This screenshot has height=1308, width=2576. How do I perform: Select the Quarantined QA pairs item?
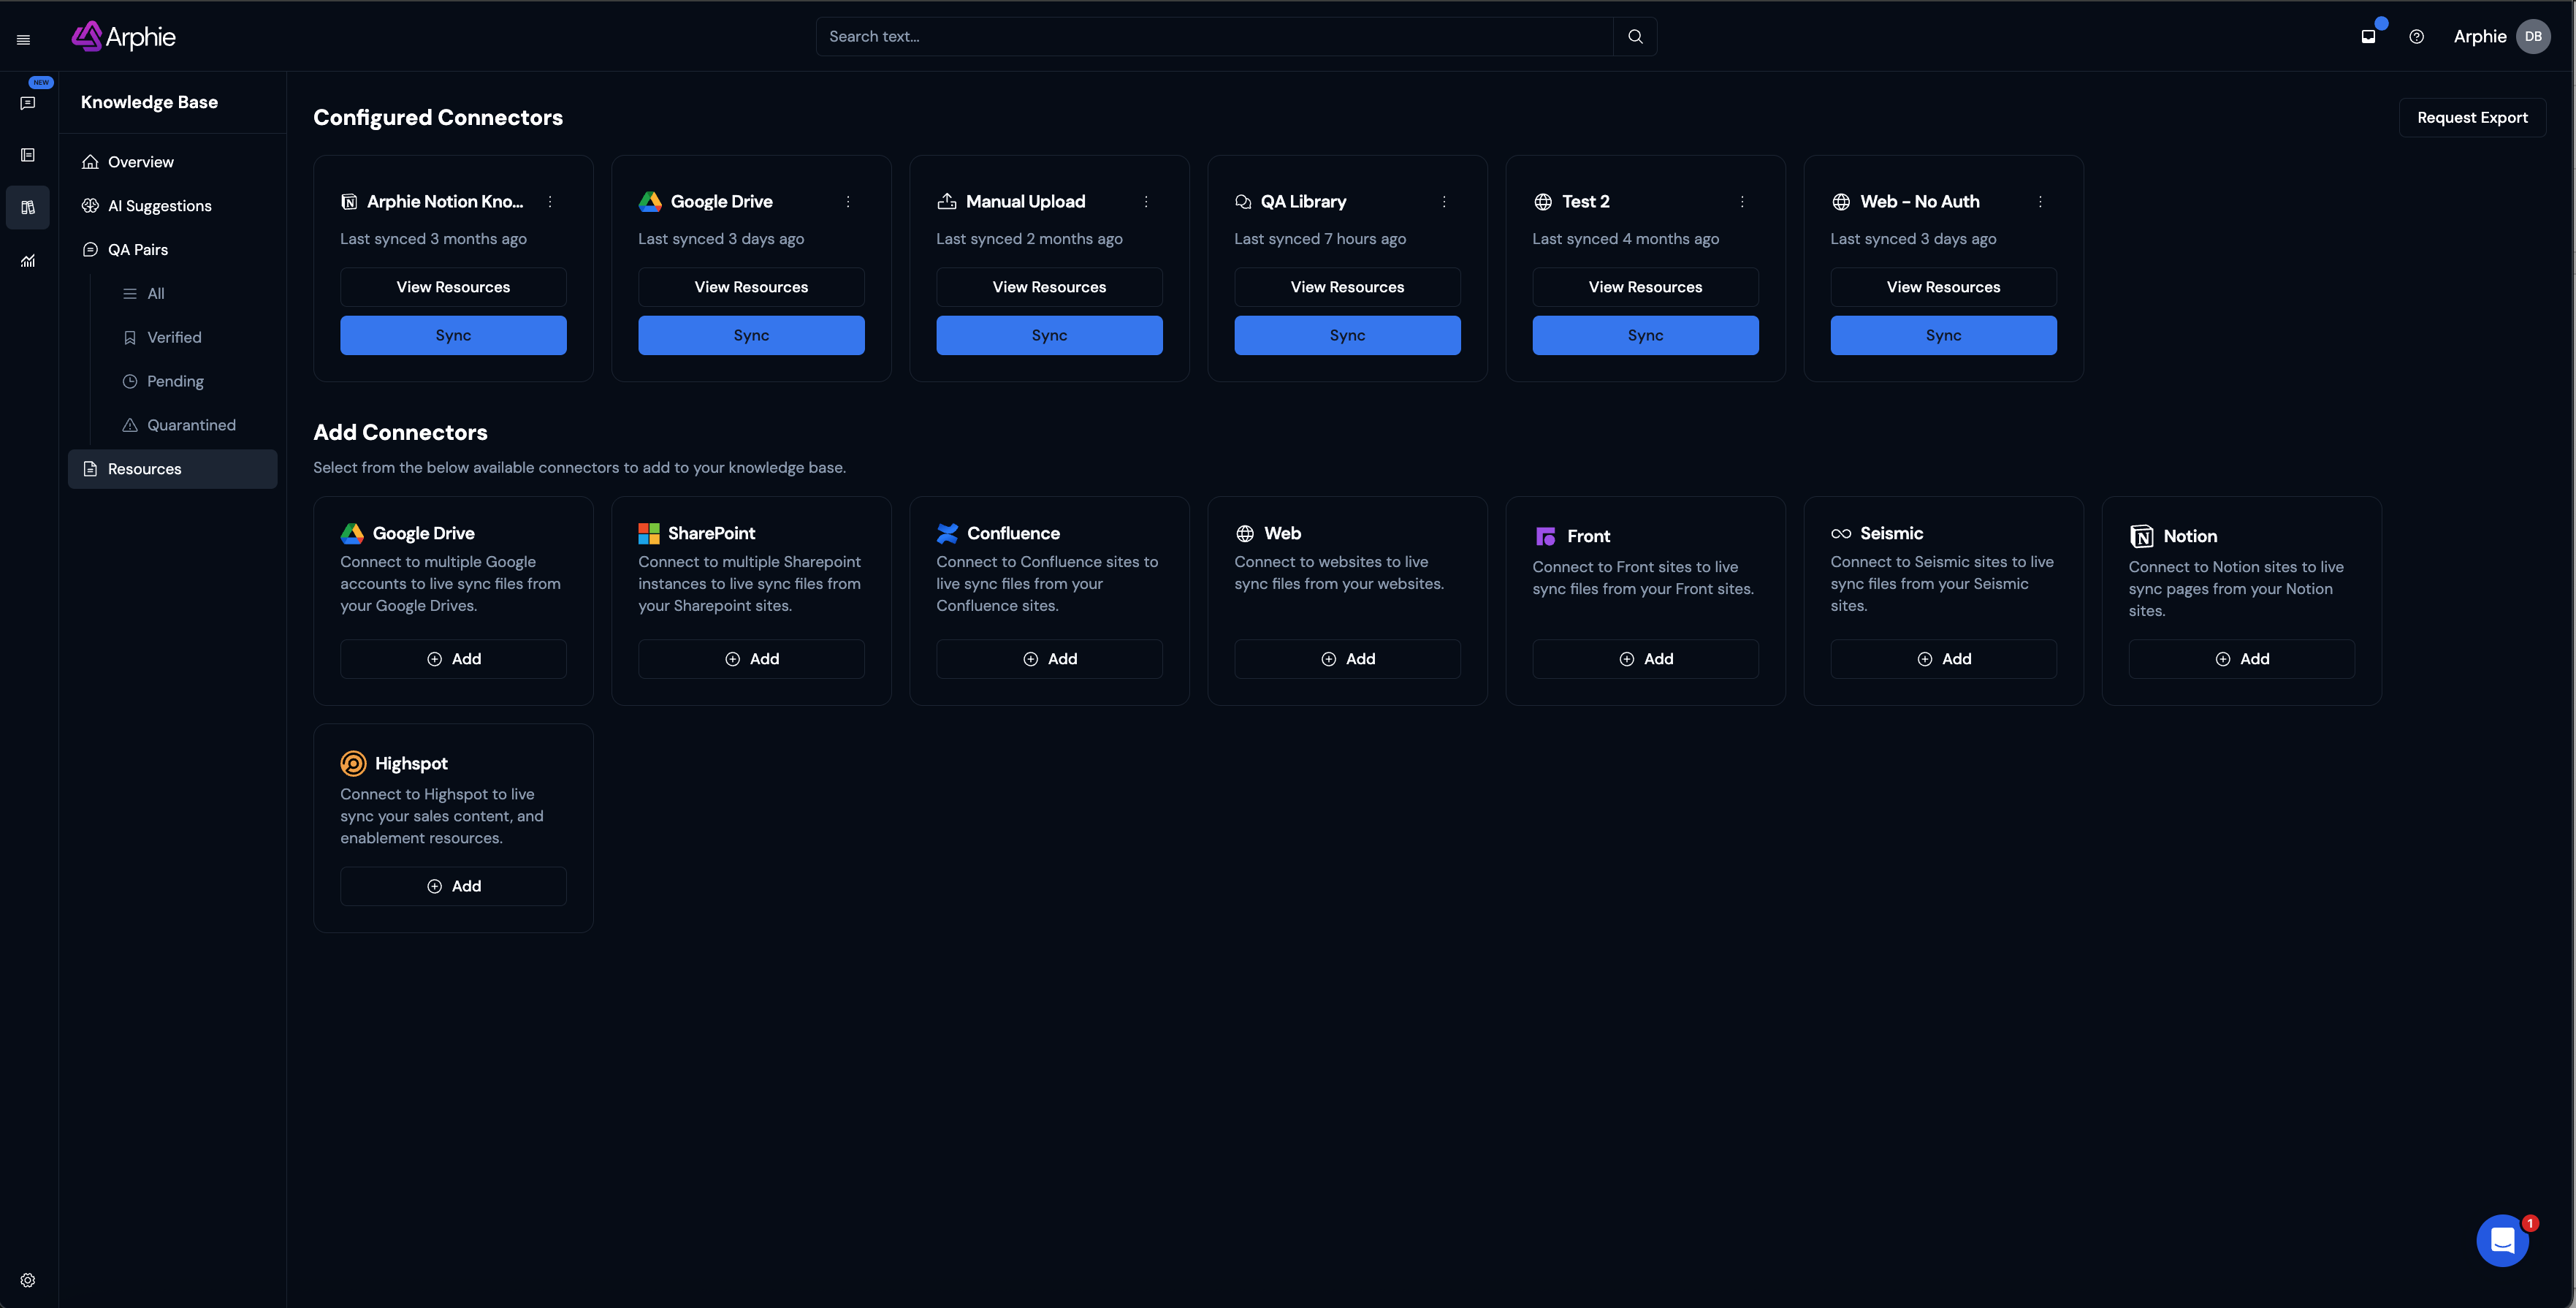pyautogui.click(x=191, y=425)
